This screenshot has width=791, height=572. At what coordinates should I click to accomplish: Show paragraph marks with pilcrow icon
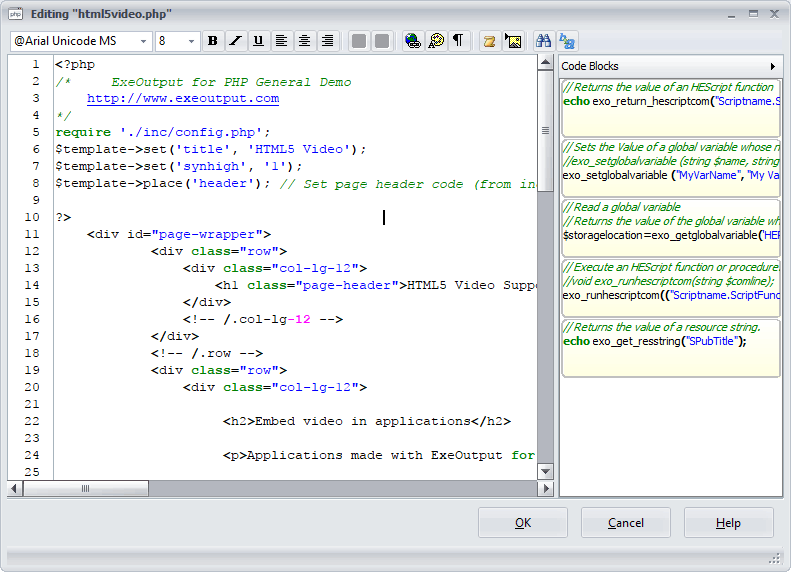point(458,41)
